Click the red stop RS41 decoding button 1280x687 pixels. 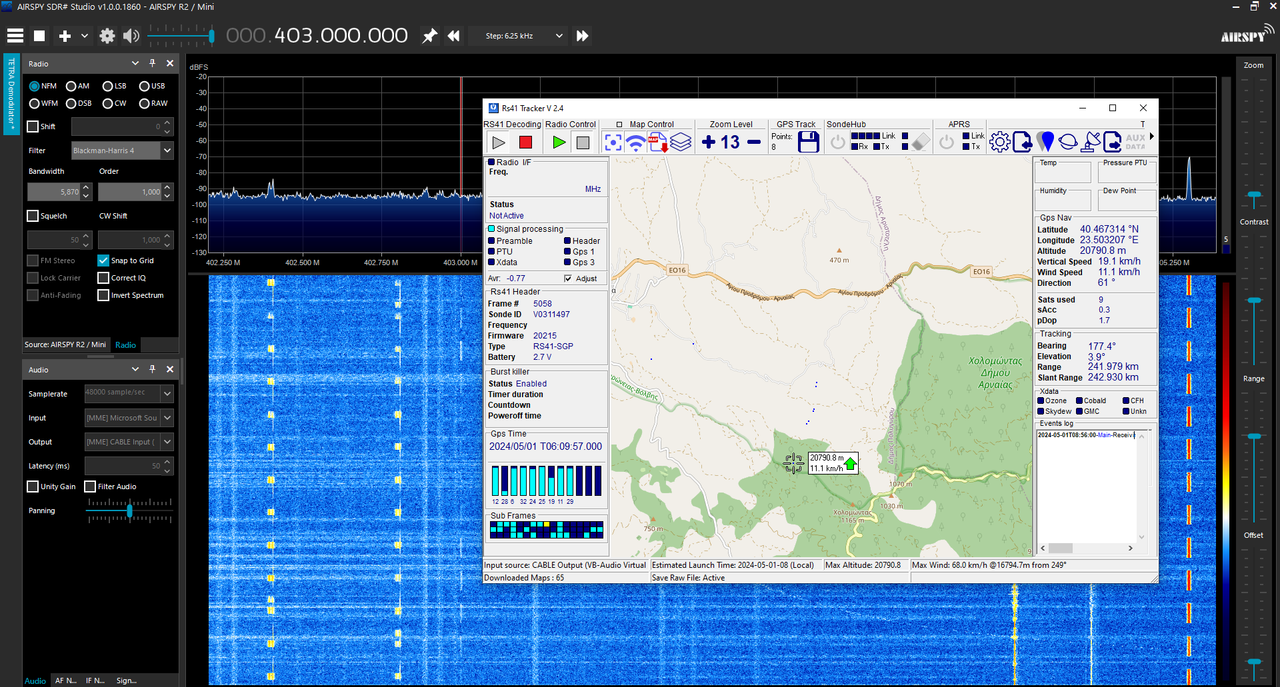pyautogui.click(x=526, y=143)
